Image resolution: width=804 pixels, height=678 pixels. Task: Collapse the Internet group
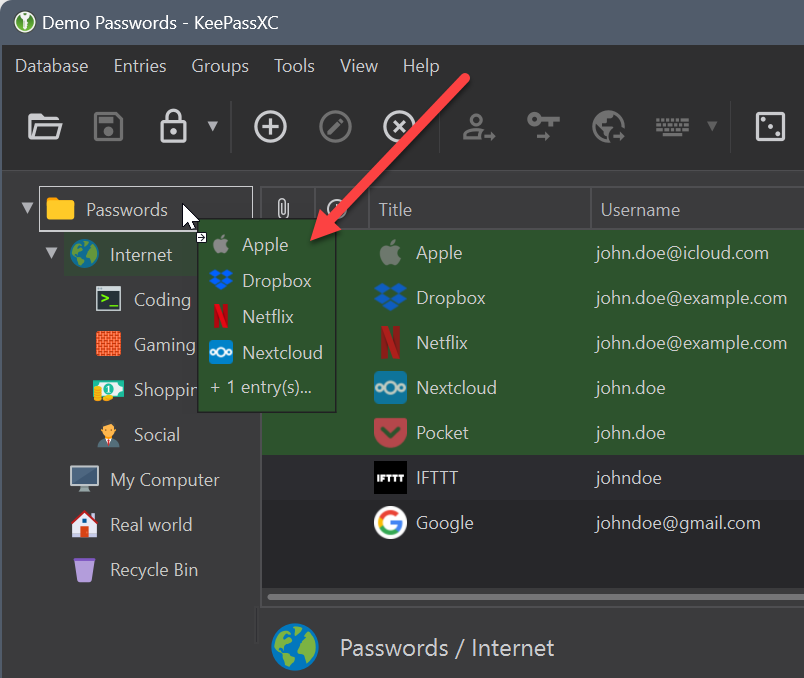[51, 254]
